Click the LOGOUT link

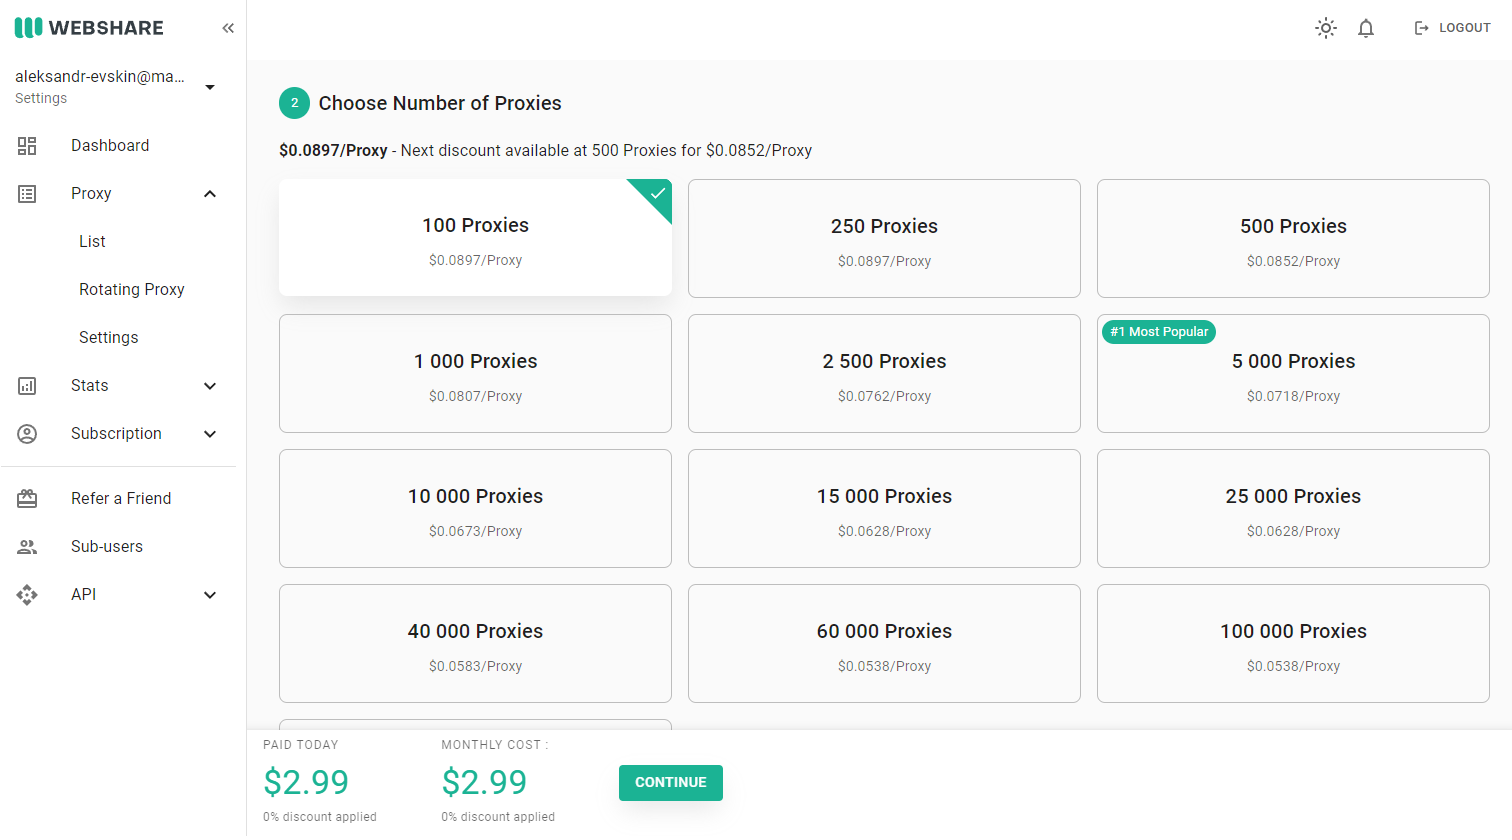coord(1453,28)
